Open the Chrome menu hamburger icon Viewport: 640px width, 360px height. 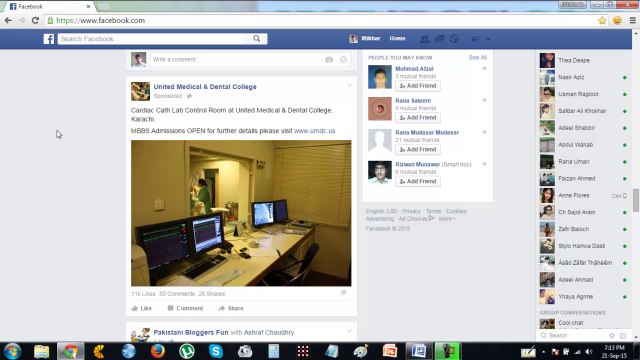click(632, 20)
